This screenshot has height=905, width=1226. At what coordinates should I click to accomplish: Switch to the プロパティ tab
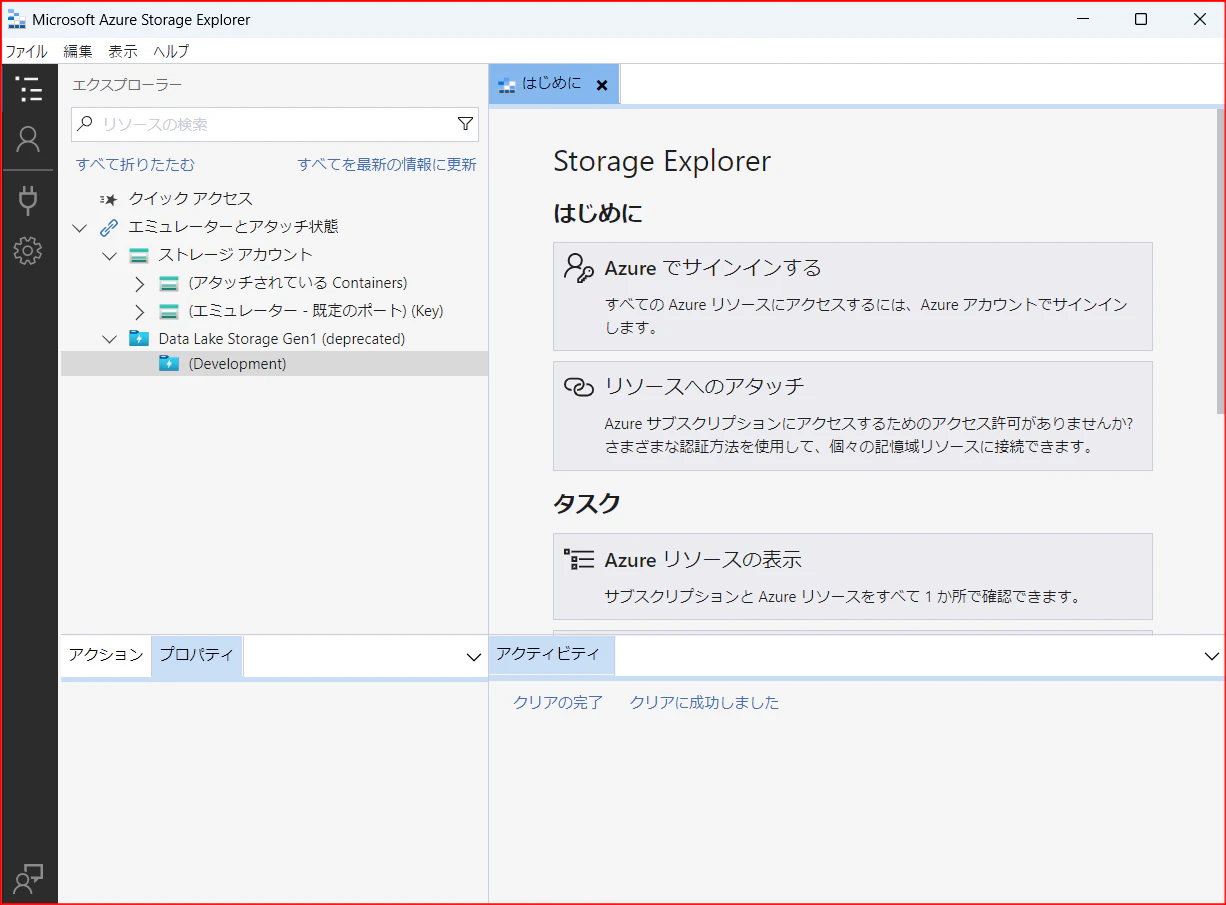196,655
